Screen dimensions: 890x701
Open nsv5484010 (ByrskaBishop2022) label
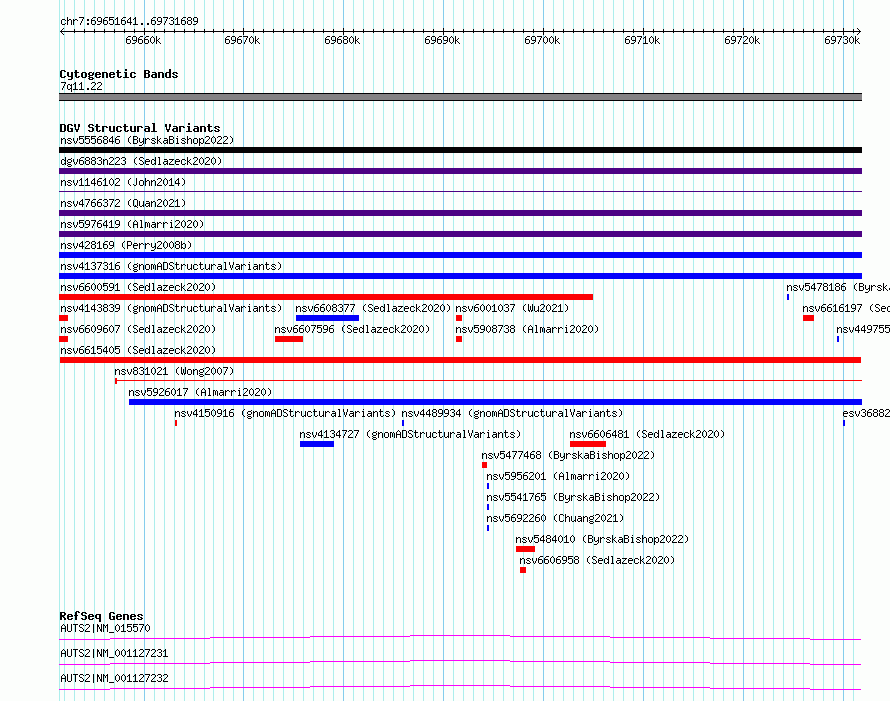(602, 539)
